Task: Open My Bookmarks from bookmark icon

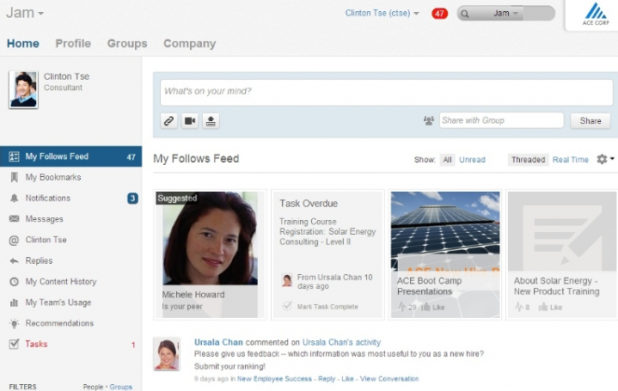Action: tap(14, 177)
